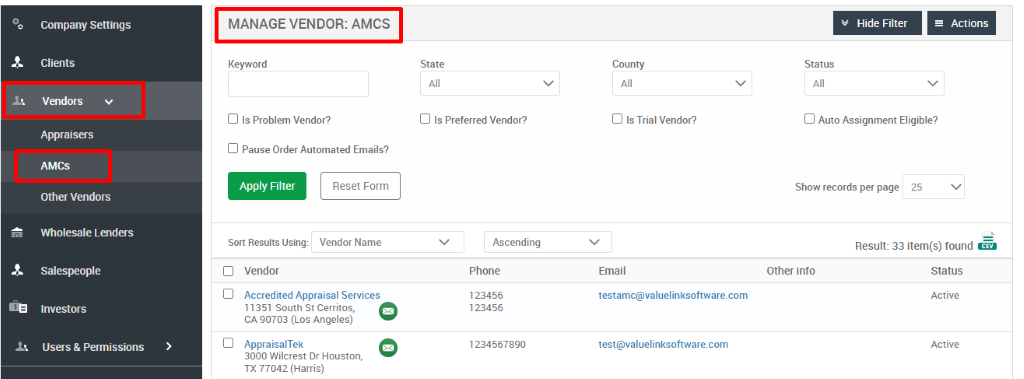Click Active status of Accredited Appraisal row
This screenshot has width=1024, height=379.
coord(945,295)
